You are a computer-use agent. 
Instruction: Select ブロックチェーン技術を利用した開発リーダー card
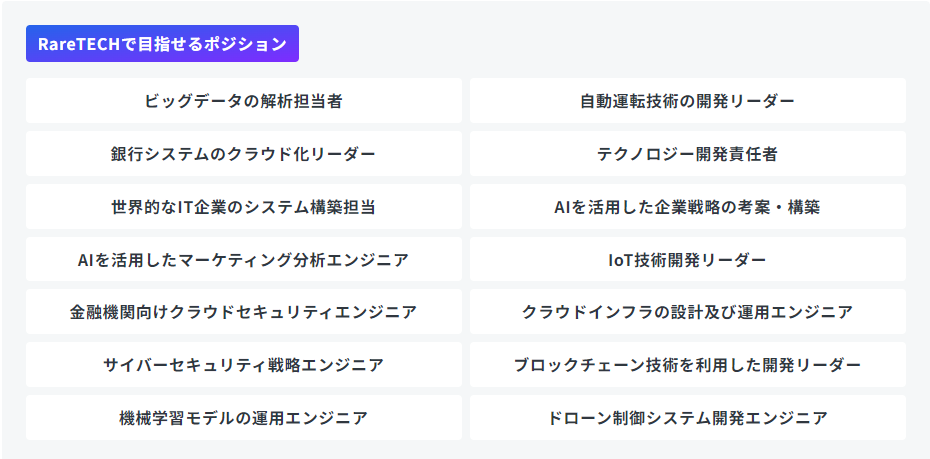687,365
